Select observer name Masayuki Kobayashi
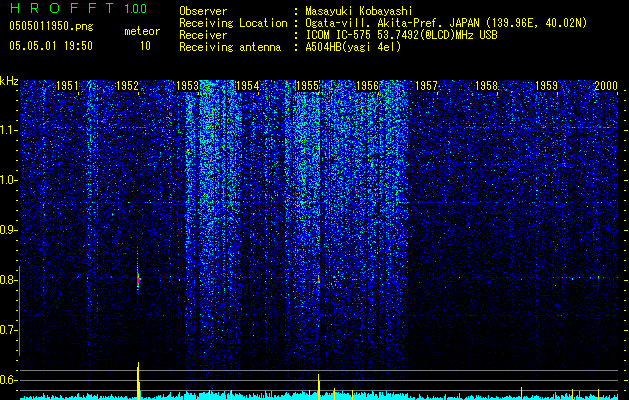Image resolution: width=629 pixels, height=400 pixels. pyautogui.click(x=359, y=11)
